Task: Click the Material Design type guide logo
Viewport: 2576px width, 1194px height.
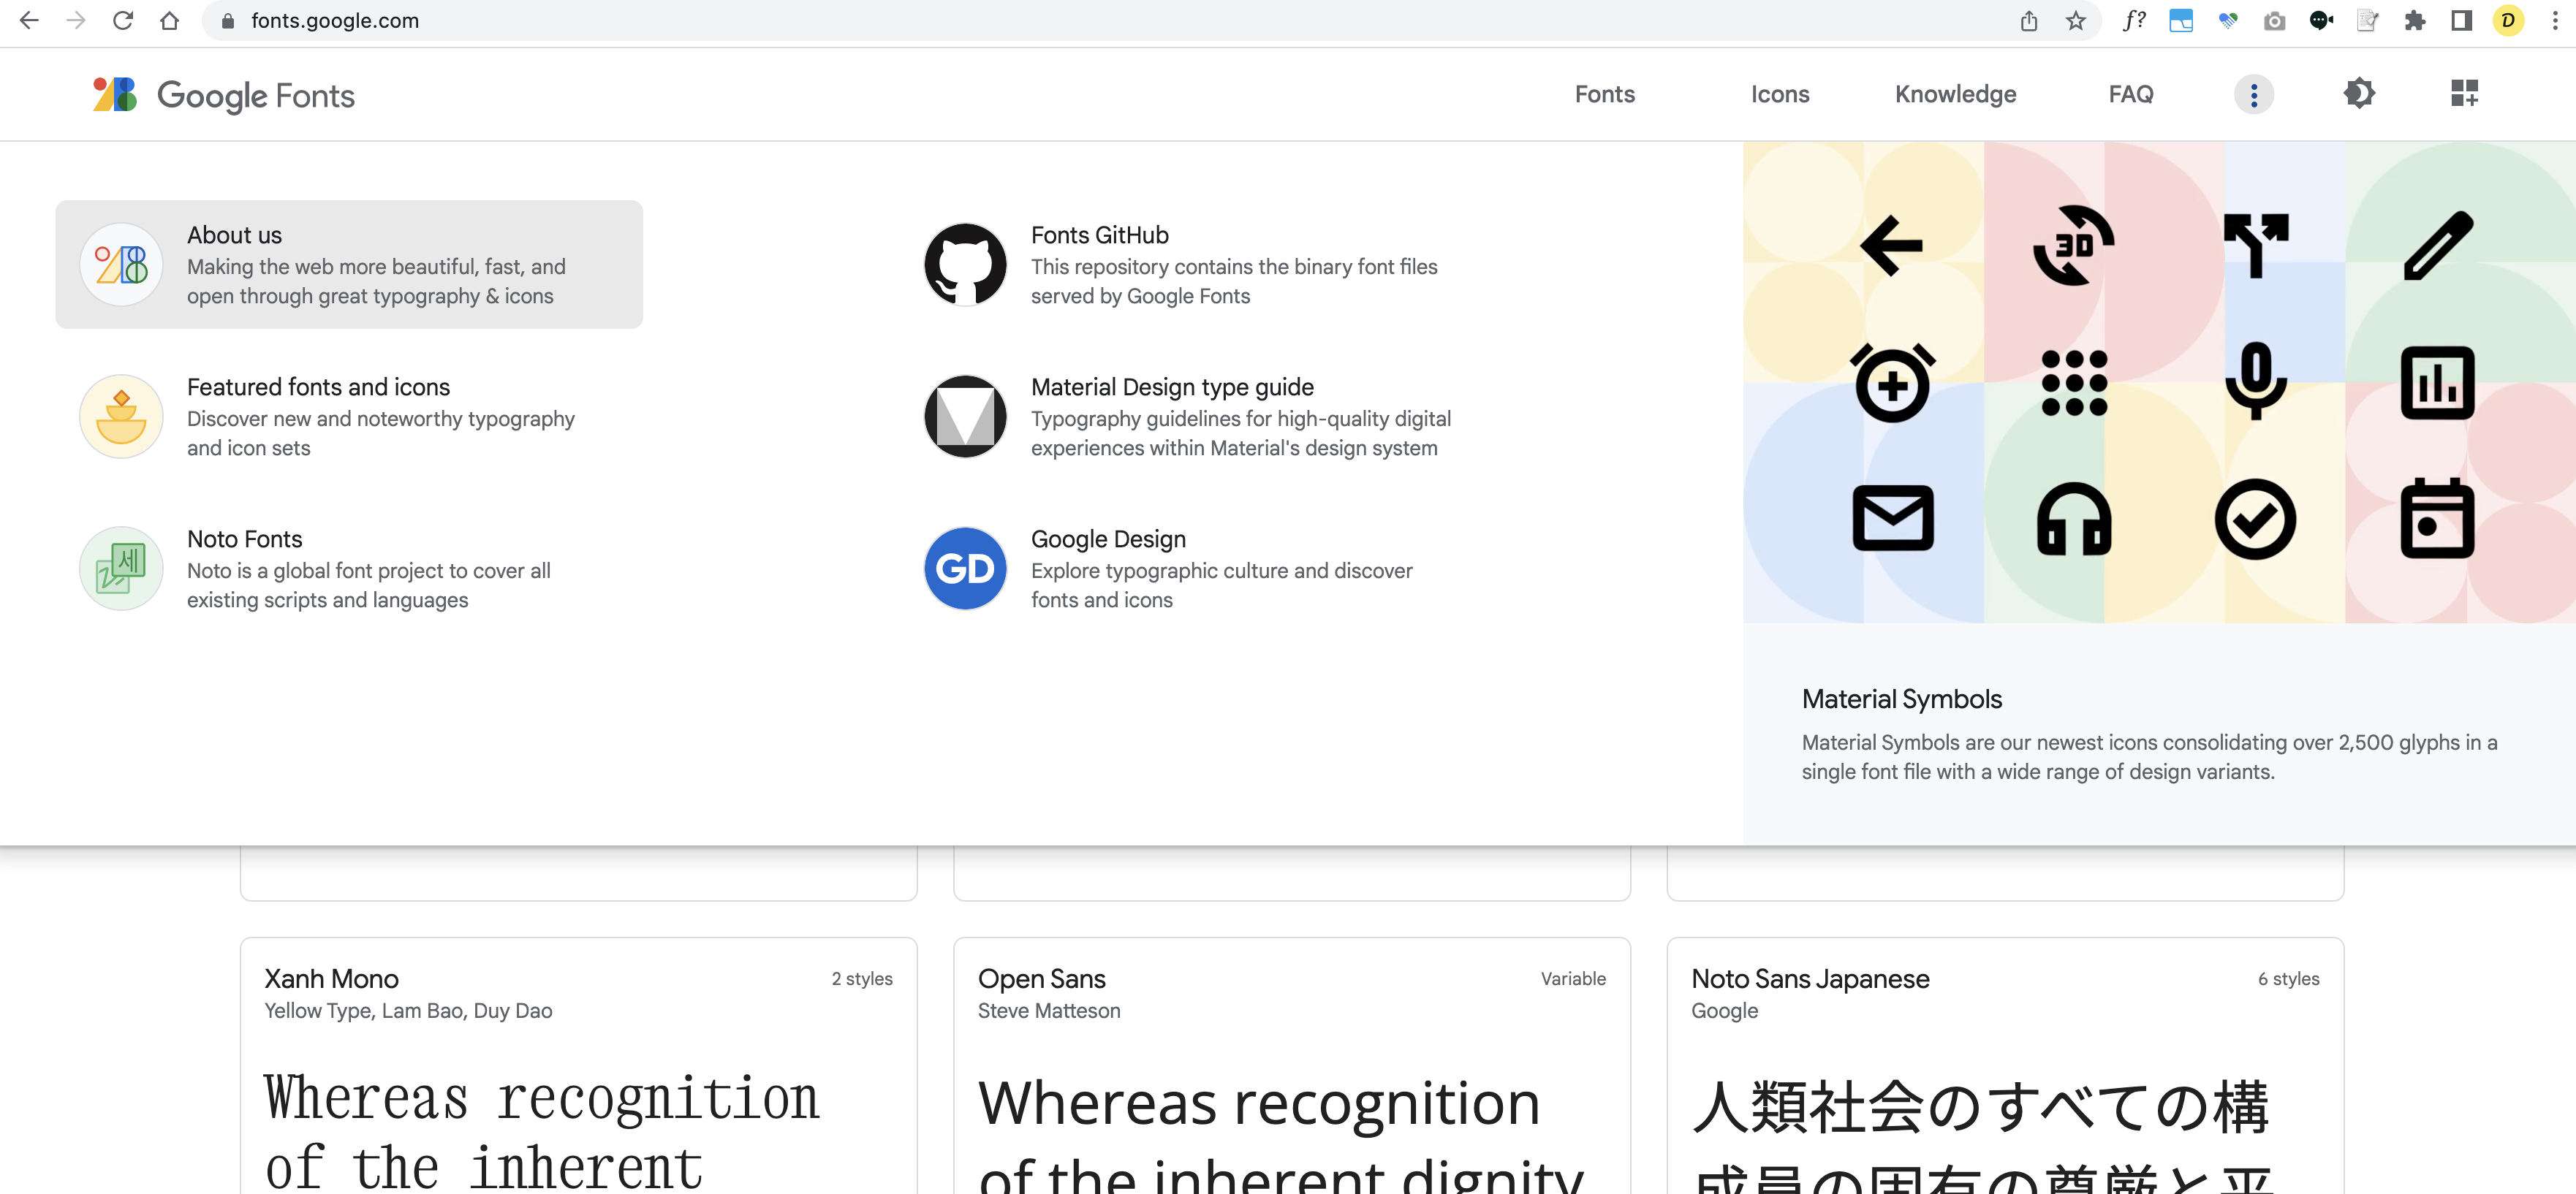Action: click(964, 416)
